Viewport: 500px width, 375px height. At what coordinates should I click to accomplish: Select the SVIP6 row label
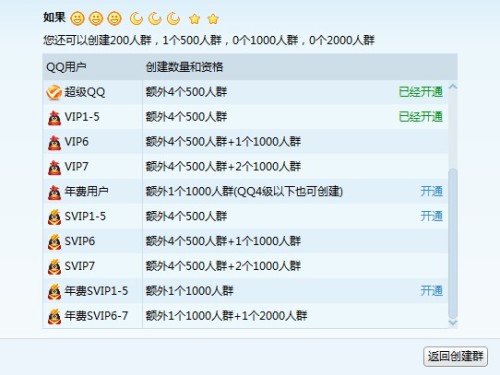[80, 241]
